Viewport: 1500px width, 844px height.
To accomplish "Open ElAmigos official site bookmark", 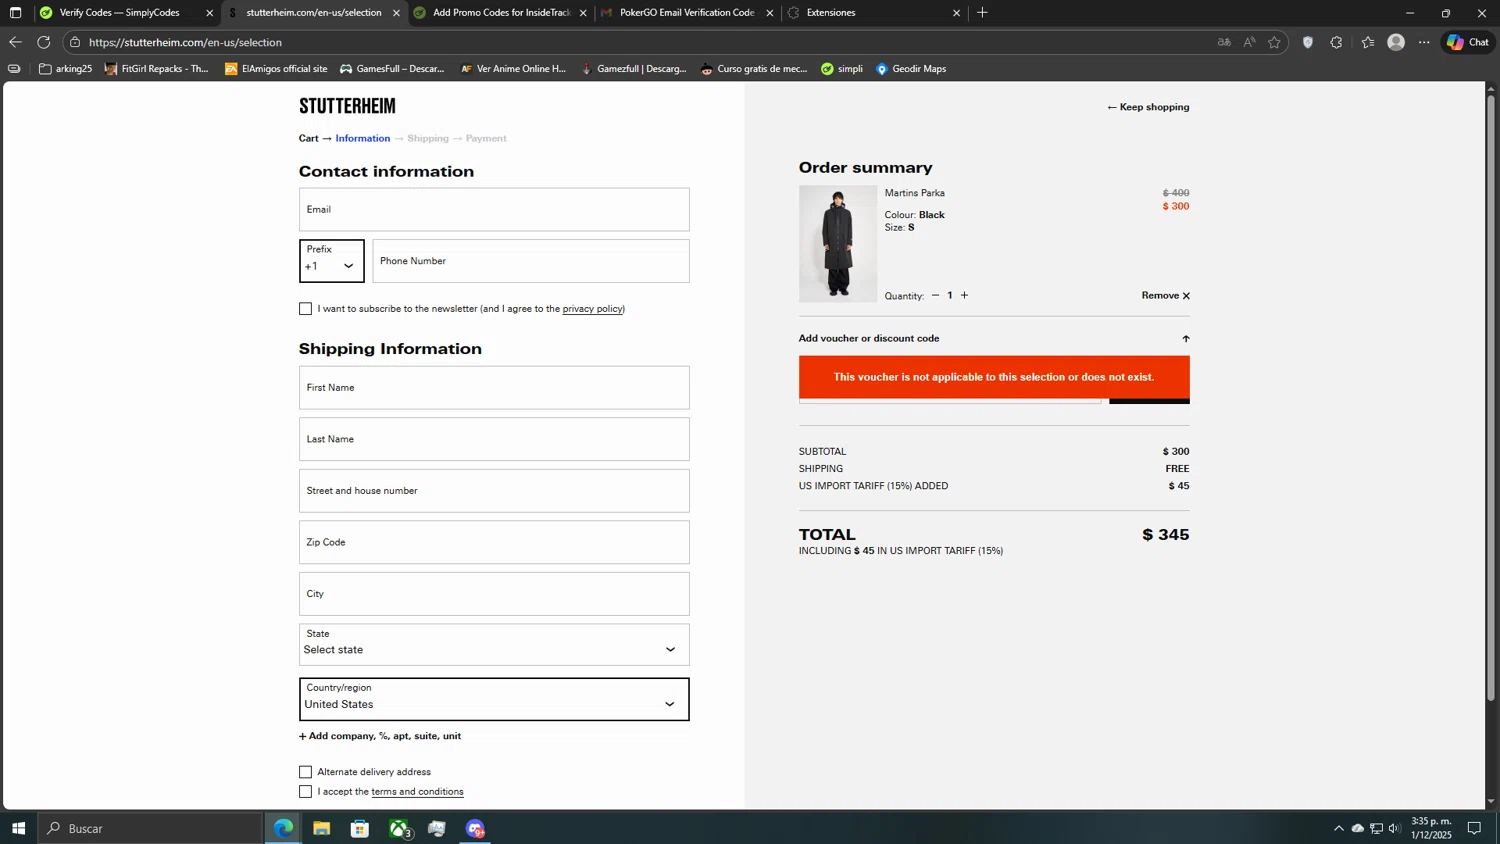I will coord(276,69).
